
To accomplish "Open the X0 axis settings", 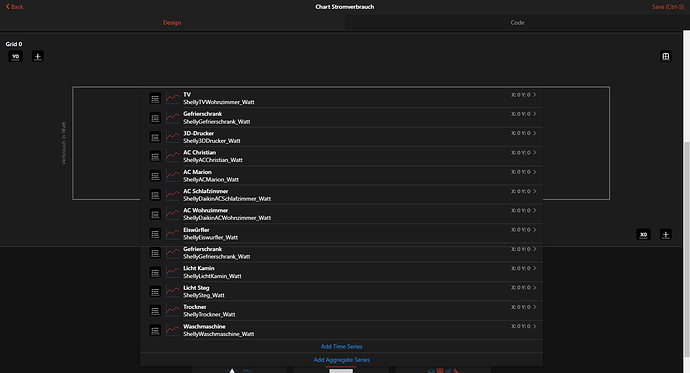I will pyautogui.click(x=643, y=234).
